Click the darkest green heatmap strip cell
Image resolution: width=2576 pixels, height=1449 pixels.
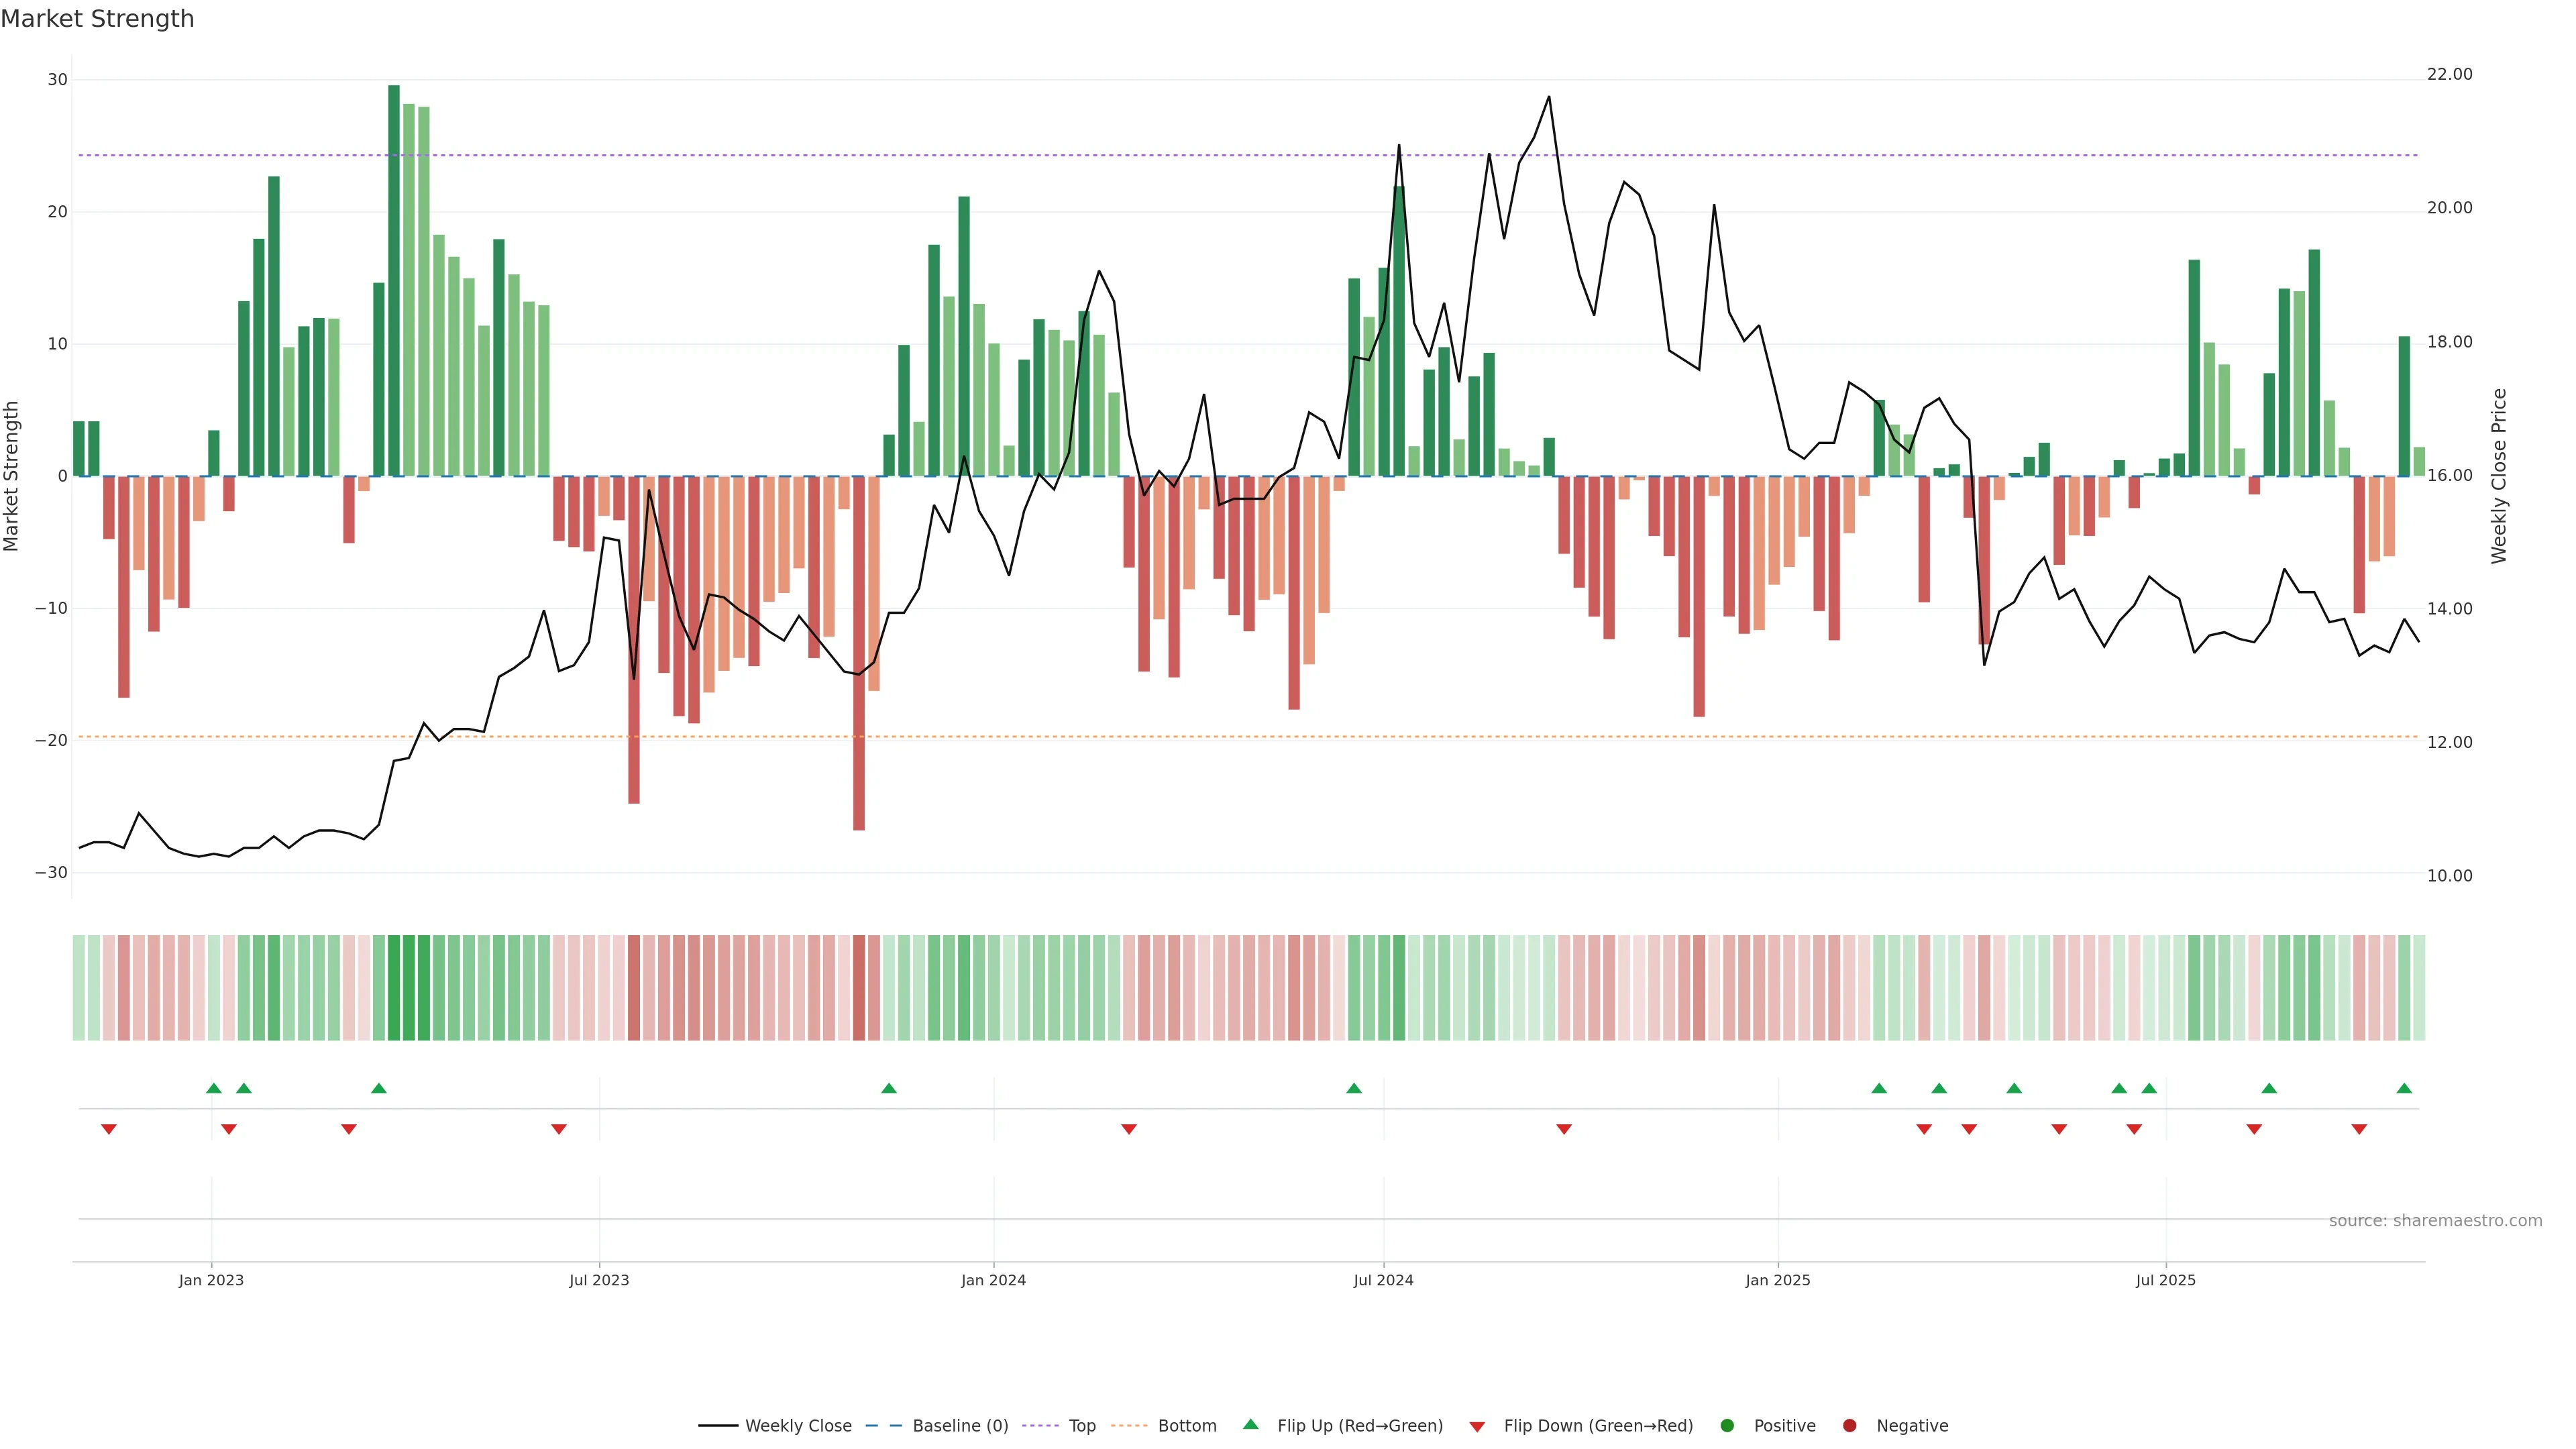(x=394, y=987)
